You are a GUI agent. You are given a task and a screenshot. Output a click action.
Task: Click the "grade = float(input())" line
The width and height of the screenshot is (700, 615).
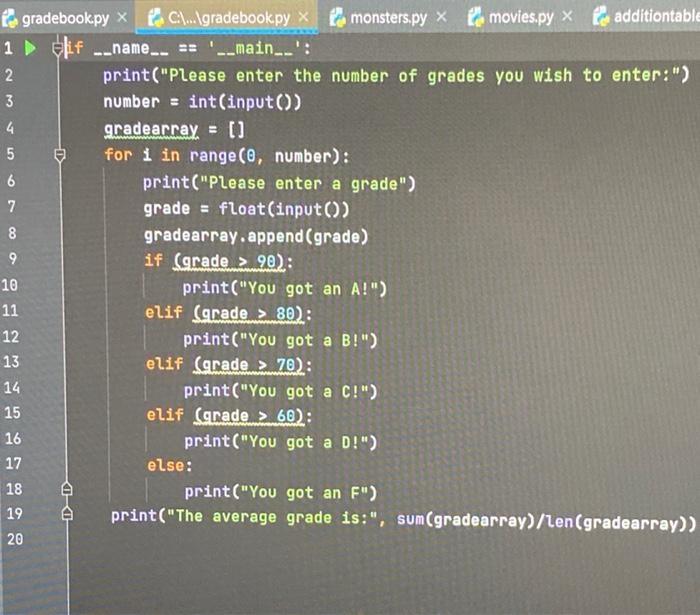pyautogui.click(x=246, y=209)
